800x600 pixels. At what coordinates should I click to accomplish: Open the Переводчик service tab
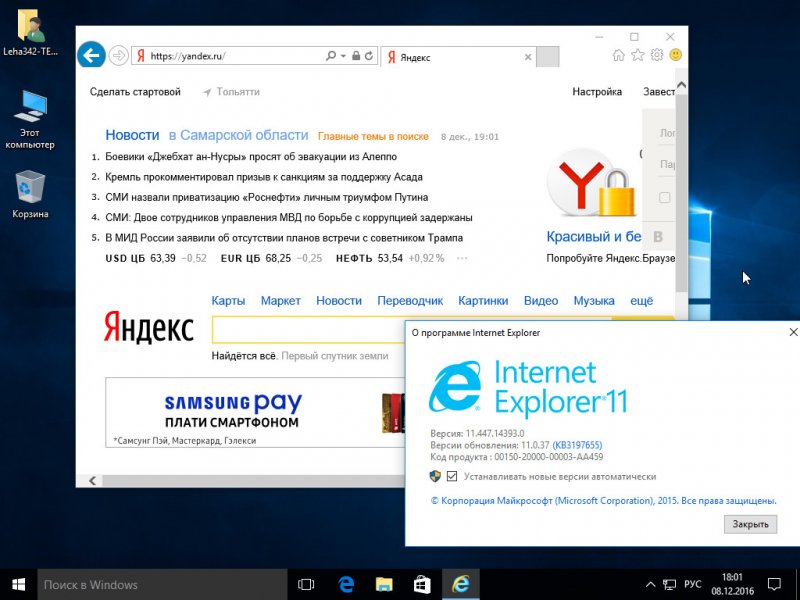[410, 301]
